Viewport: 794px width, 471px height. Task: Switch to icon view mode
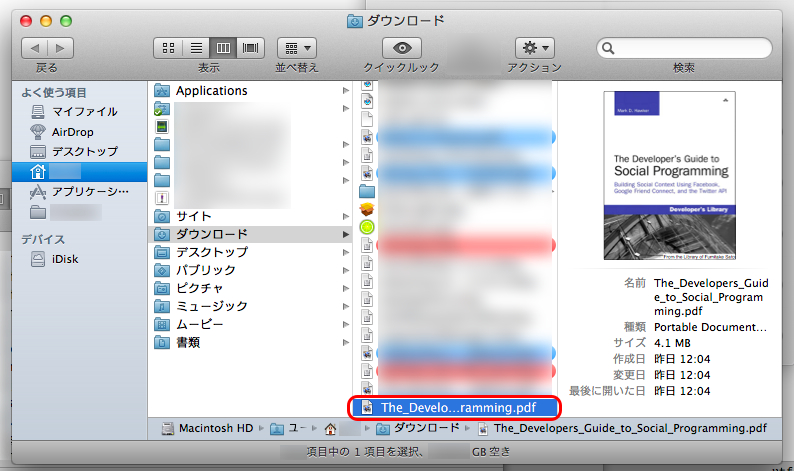[x=168, y=47]
